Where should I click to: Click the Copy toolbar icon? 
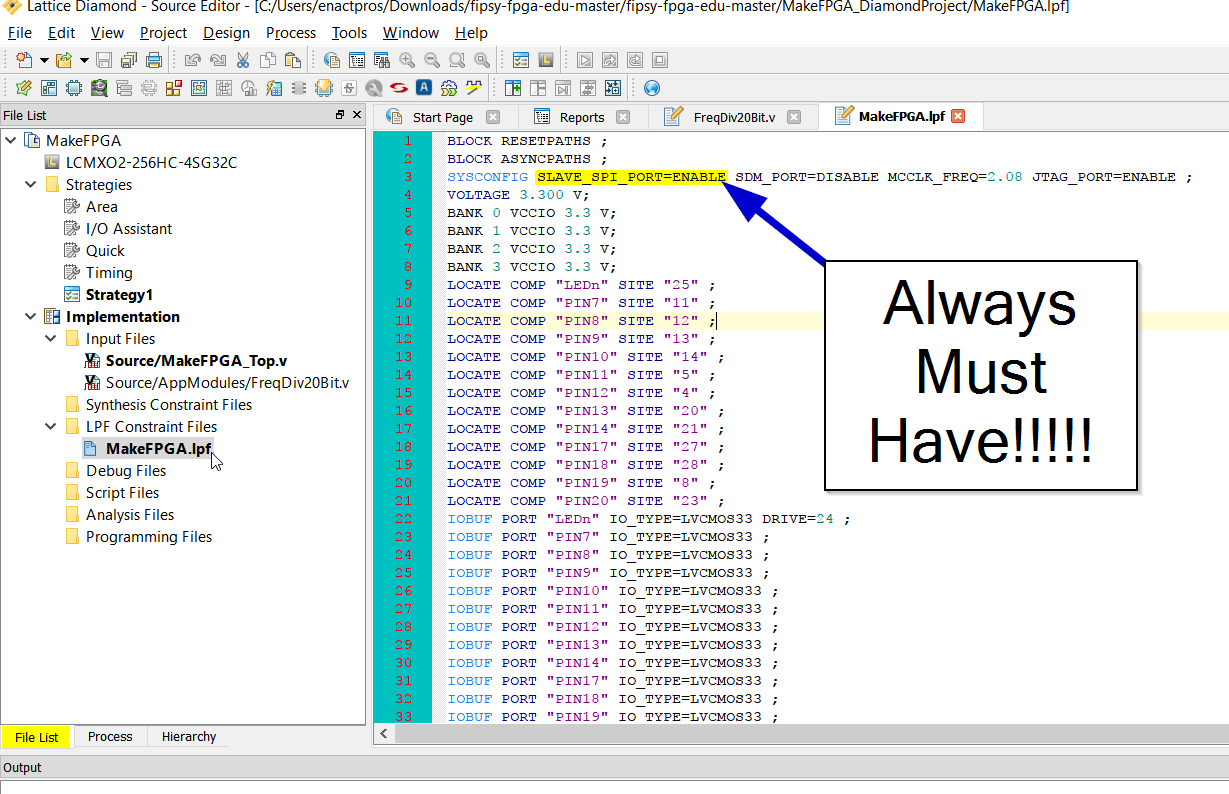tap(268, 60)
